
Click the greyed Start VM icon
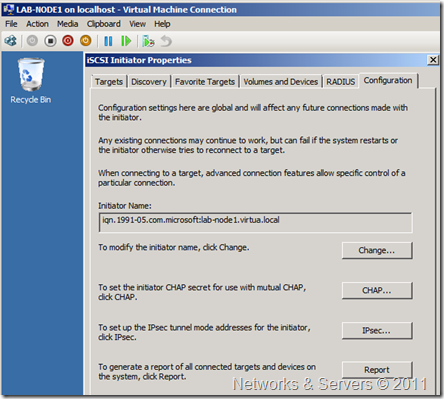(x=32, y=41)
